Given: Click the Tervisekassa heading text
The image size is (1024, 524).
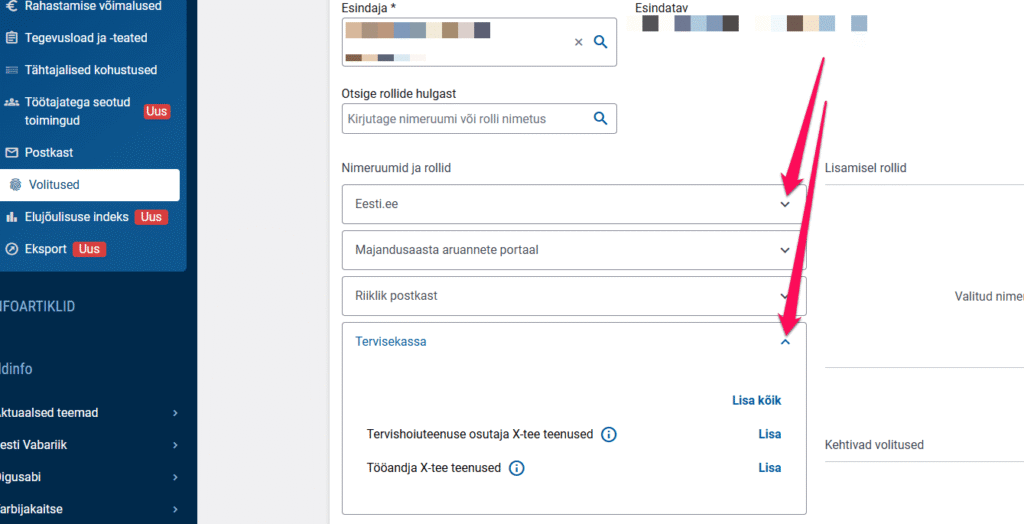Looking at the screenshot, I should coord(391,341).
